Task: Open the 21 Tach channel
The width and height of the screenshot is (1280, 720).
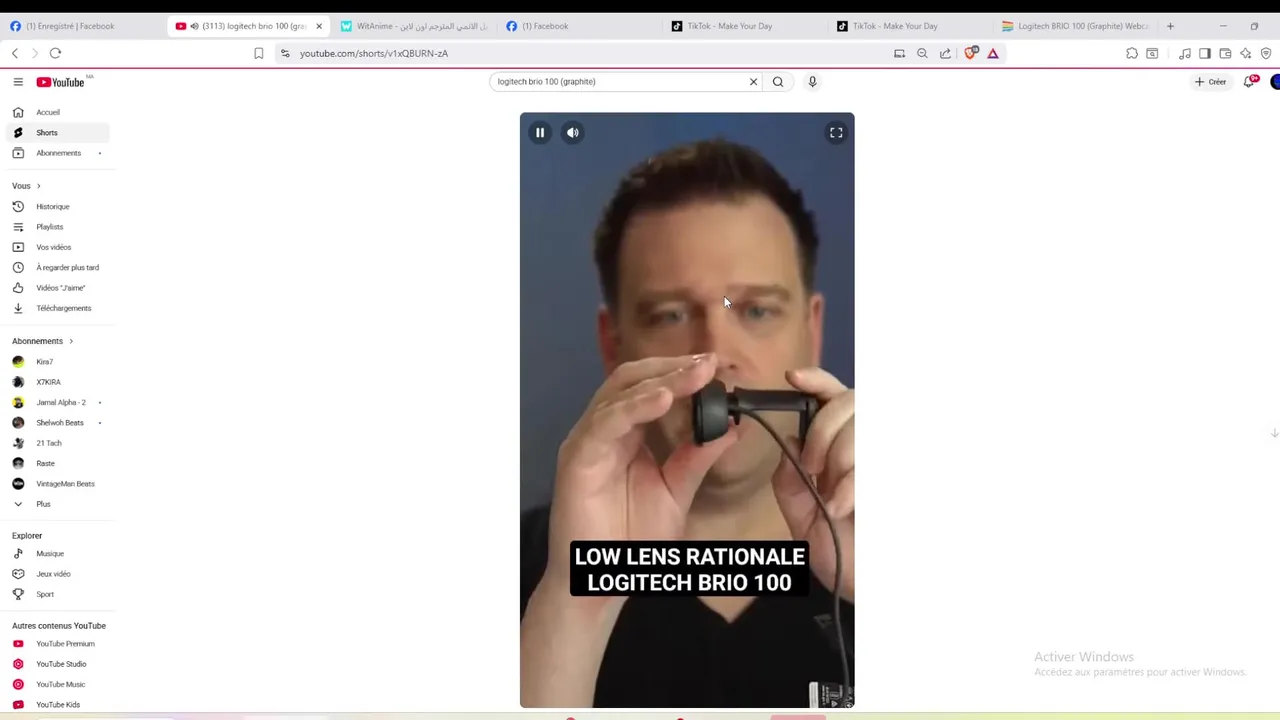Action: [58, 443]
